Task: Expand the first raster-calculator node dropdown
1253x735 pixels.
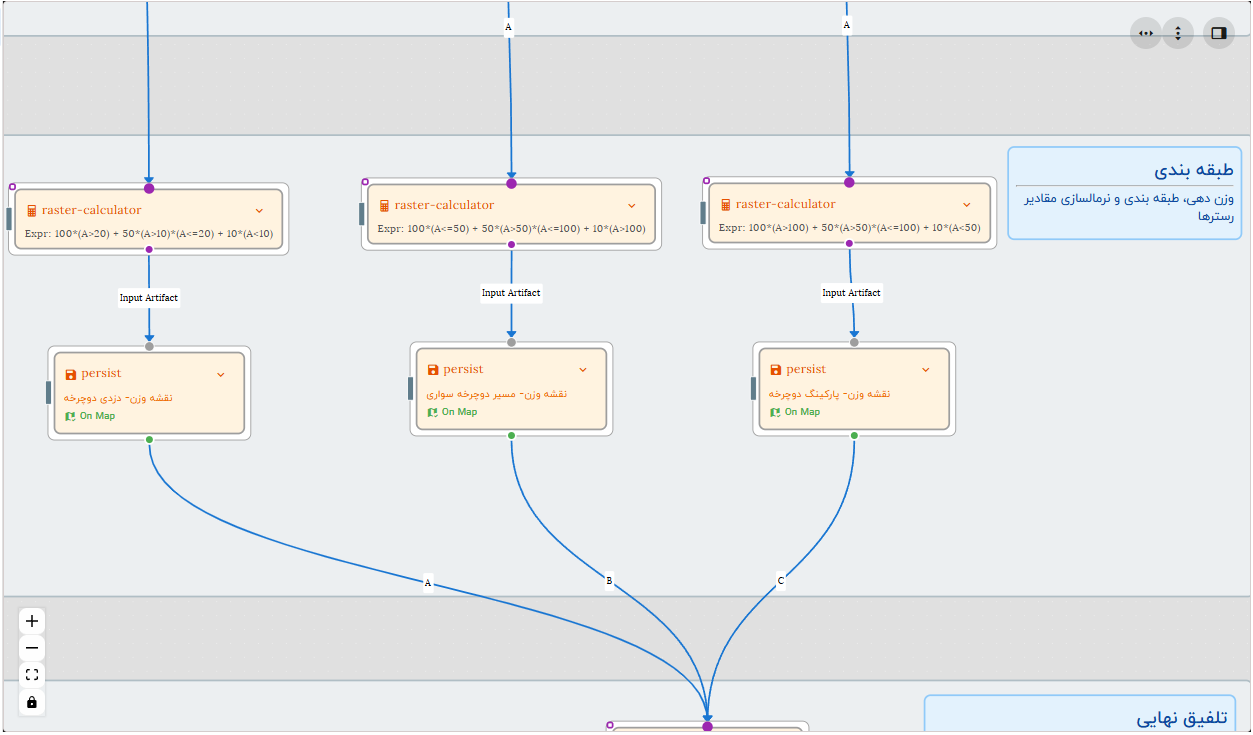Action: tap(259, 210)
